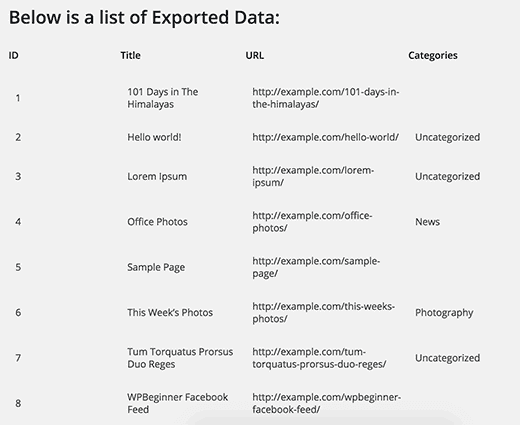Open the this-weeks-photos URL
The image size is (520, 425).
pos(323,312)
